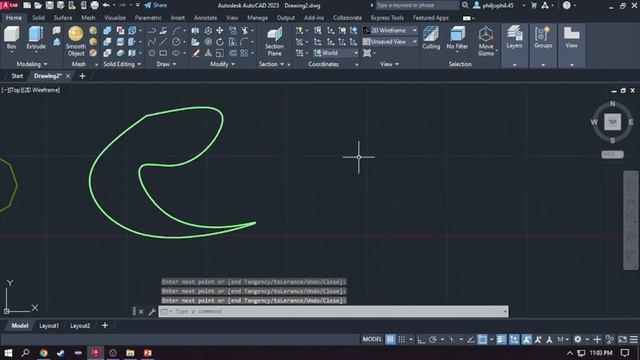Select the Polygon tool in Draw panel
Image resolution: width=640 pixels, height=360 pixels.
pyautogui.click(x=151, y=53)
